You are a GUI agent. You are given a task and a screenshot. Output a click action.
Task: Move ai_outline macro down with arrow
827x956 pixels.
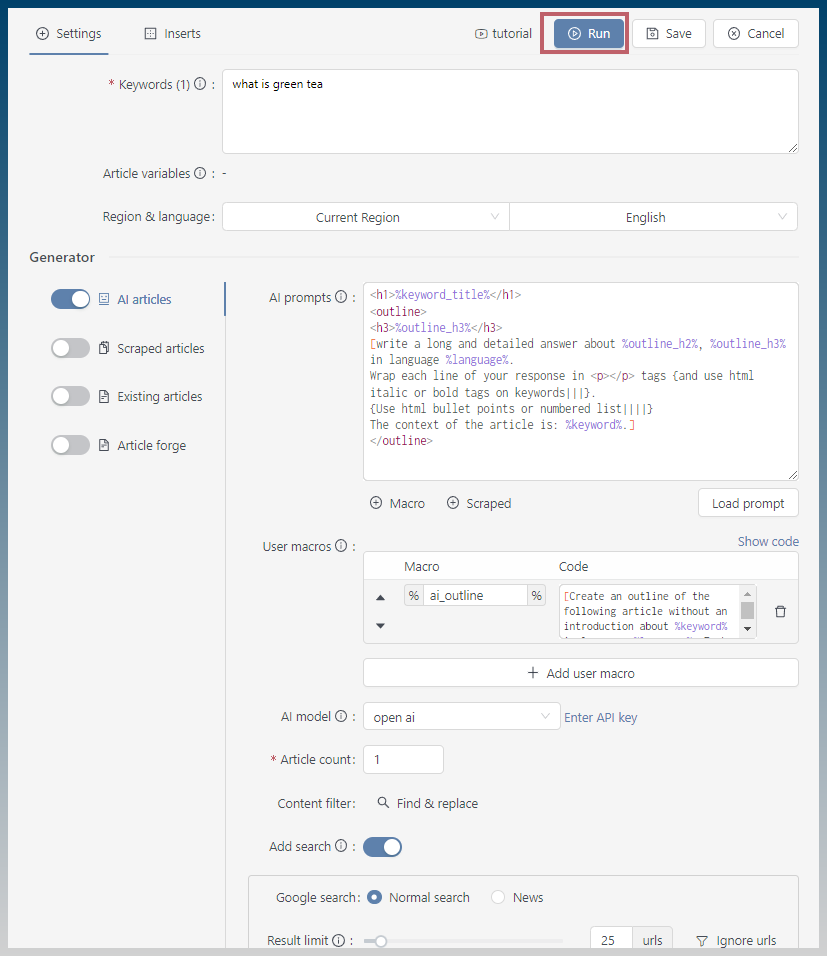pos(381,626)
